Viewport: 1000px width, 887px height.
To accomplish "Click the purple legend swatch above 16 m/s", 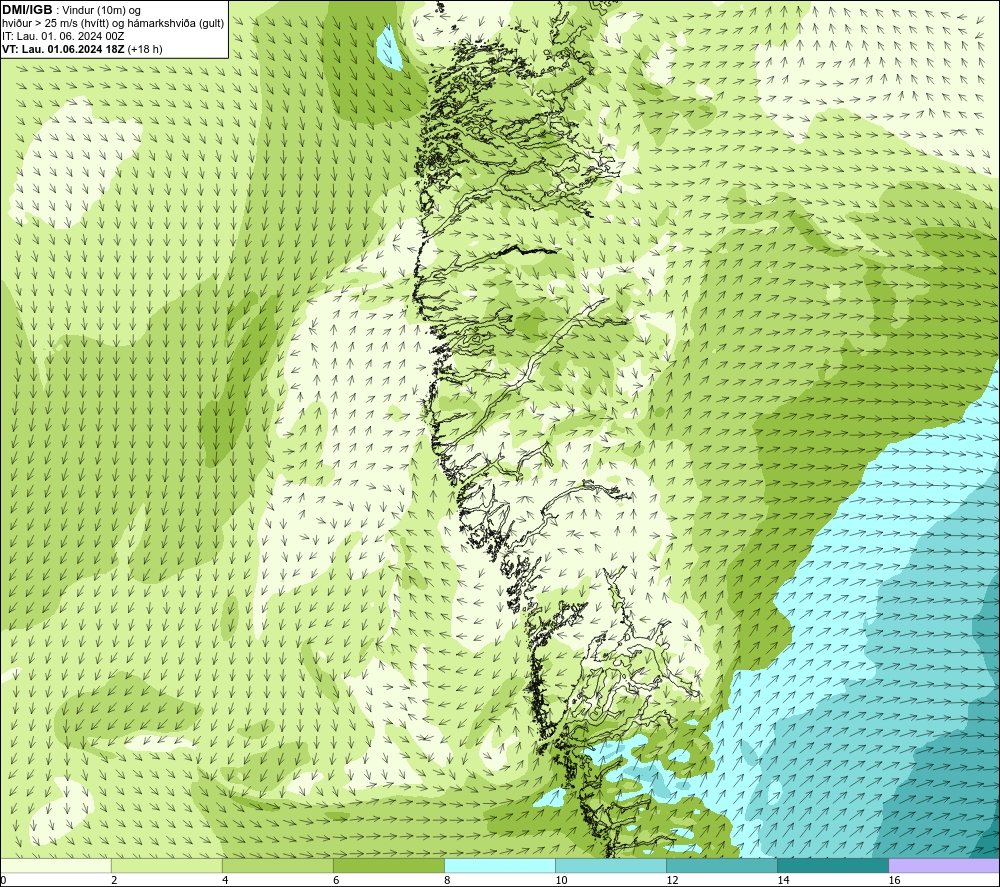I will coord(944,865).
